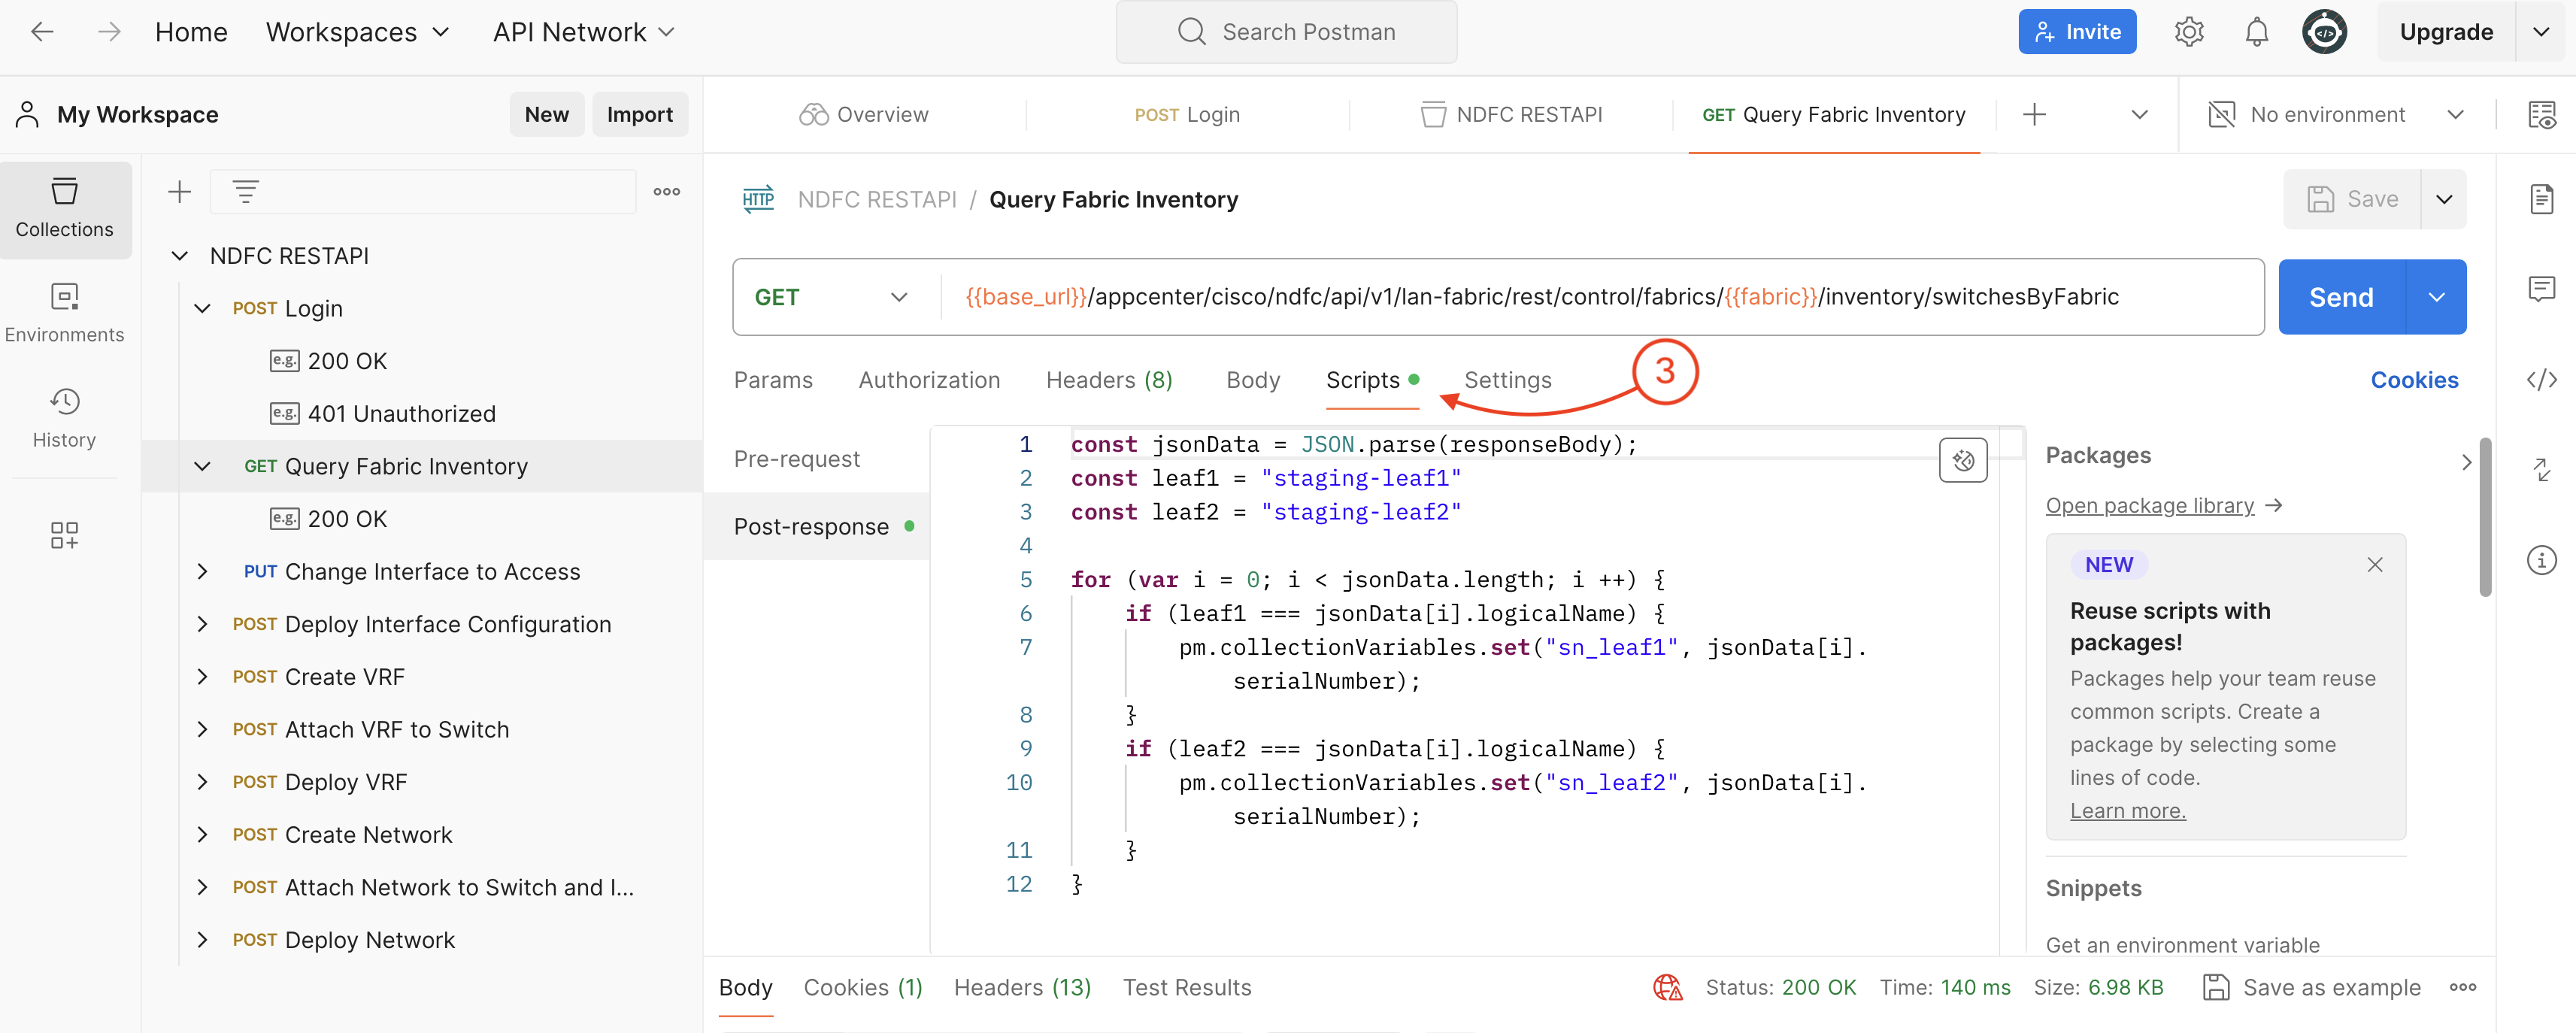Go back with the left arrow icon
2576x1033 pixels.
(42, 32)
